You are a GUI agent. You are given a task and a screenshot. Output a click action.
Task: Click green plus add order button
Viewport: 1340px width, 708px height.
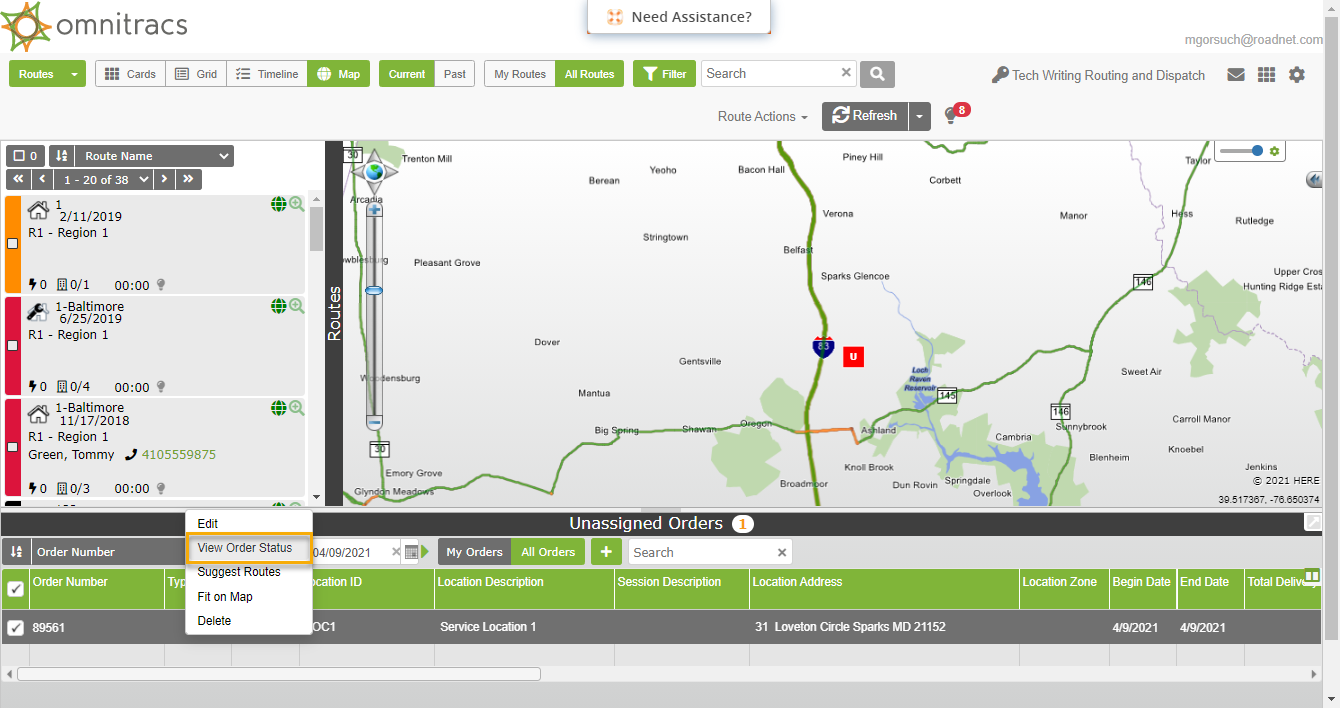605,552
